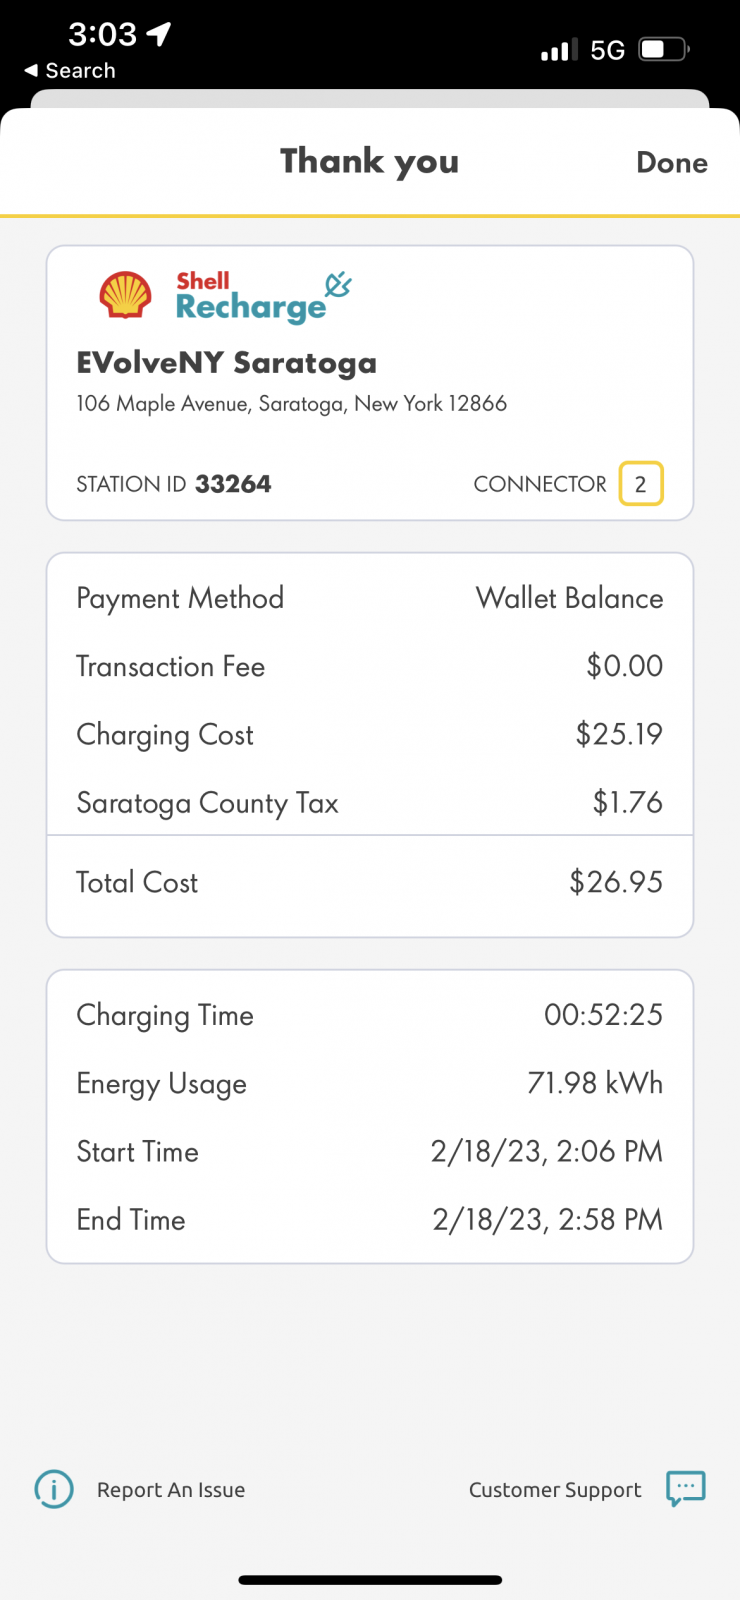This screenshot has height=1600, width=740.
Task: Open the Customer Support link
Action: point(555,1490)
